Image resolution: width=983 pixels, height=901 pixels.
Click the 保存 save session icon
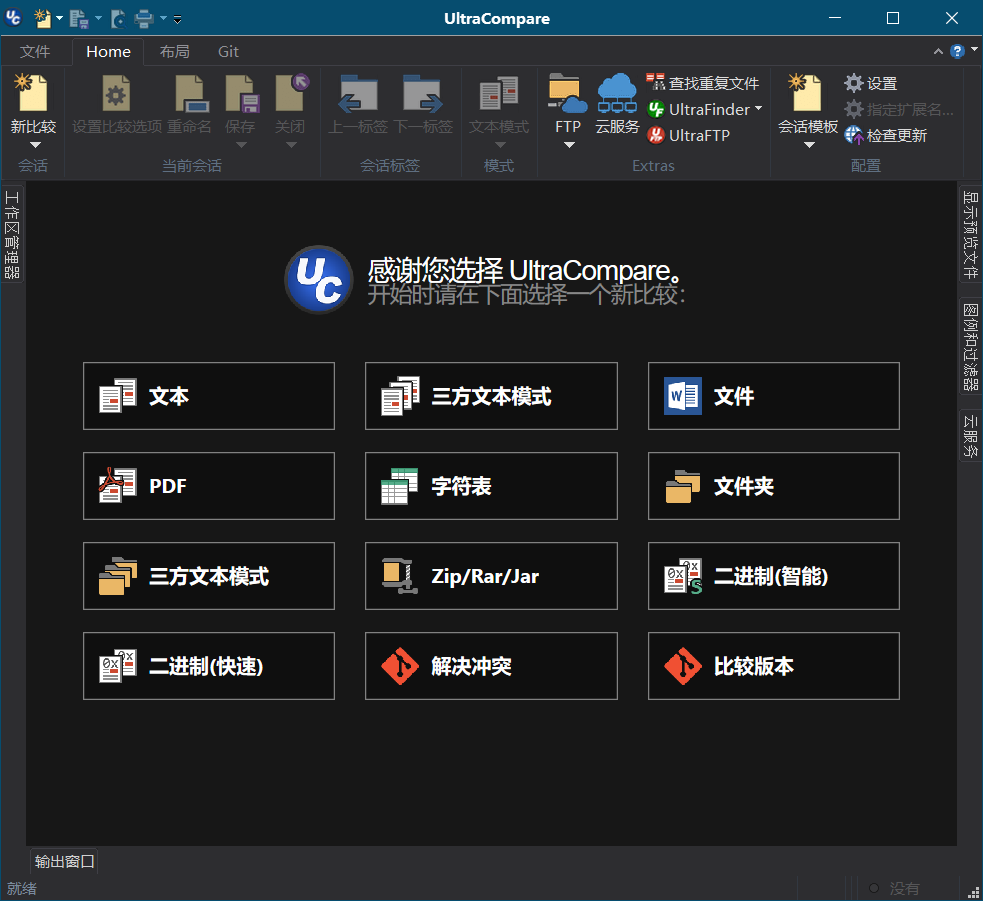pyautogui.click(x=241, y=93)
